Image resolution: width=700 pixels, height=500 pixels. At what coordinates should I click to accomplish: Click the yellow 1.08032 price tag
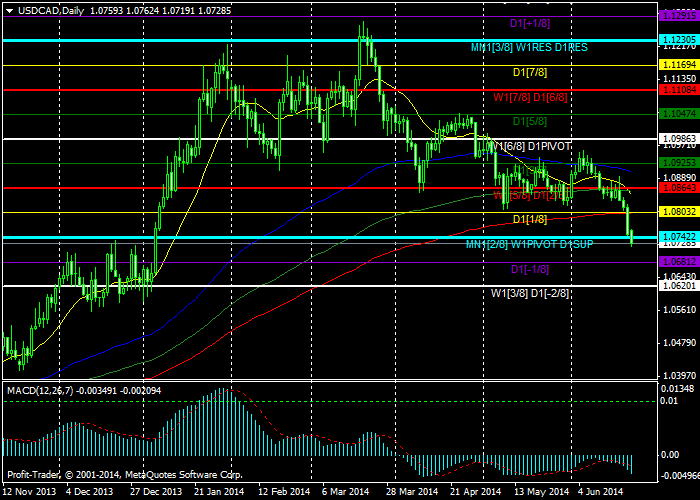pyautogui.click(x=679, y=212)
